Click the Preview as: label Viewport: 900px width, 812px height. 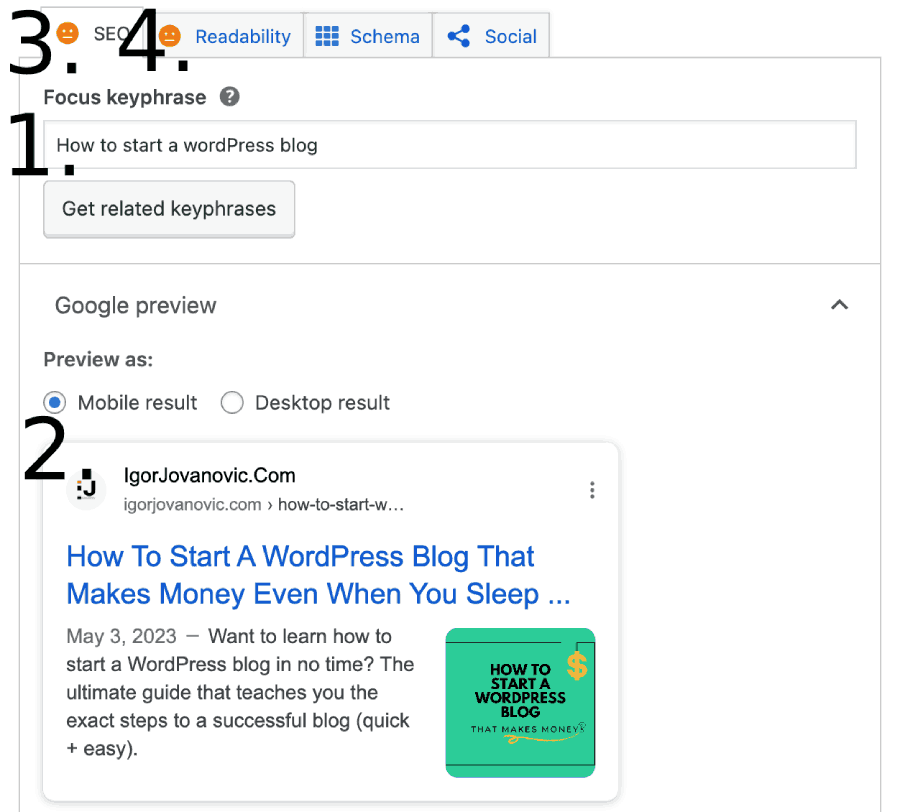pos(98,359)
